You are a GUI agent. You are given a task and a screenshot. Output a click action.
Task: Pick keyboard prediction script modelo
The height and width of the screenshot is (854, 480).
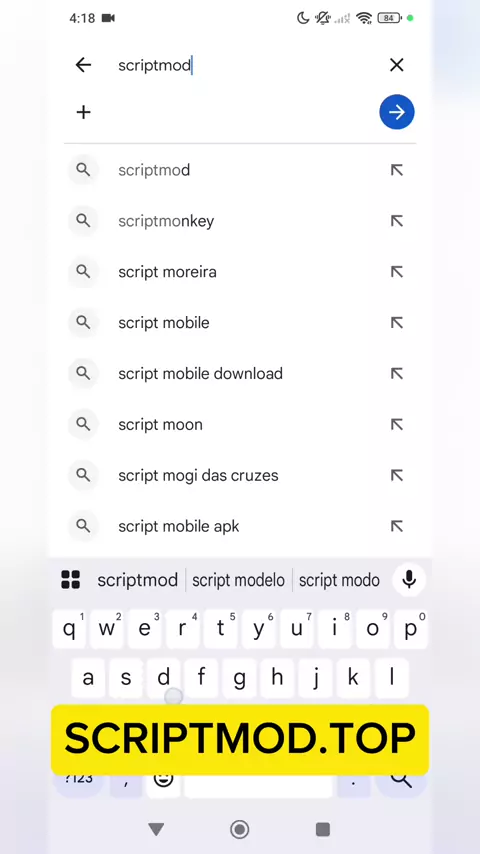pos(239,581)
